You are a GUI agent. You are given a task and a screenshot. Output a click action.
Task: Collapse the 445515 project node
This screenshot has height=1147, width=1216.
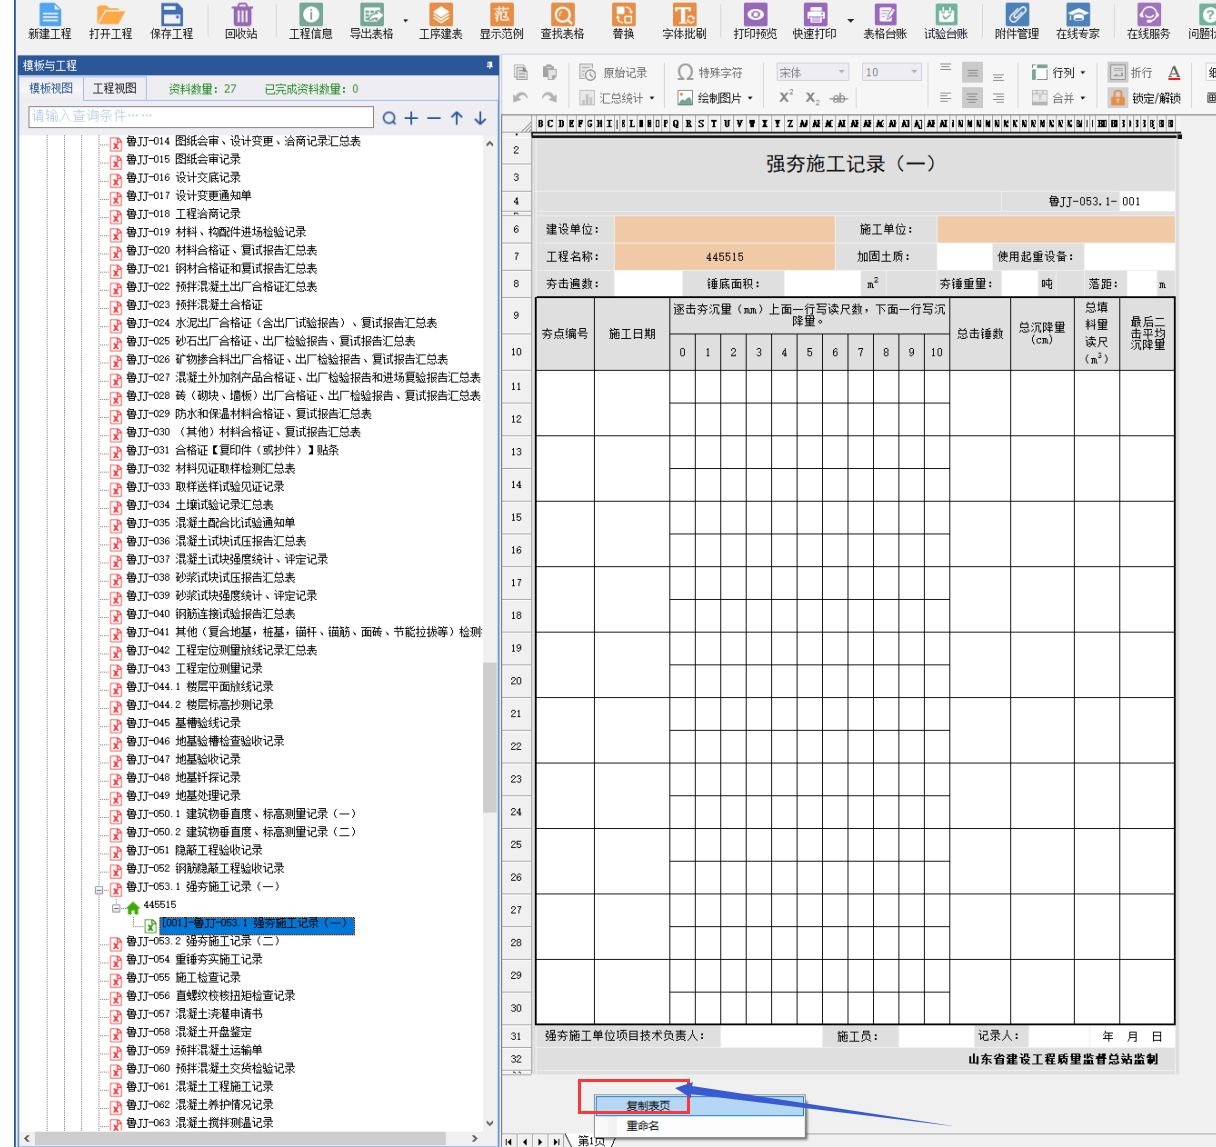coord(116,907)
